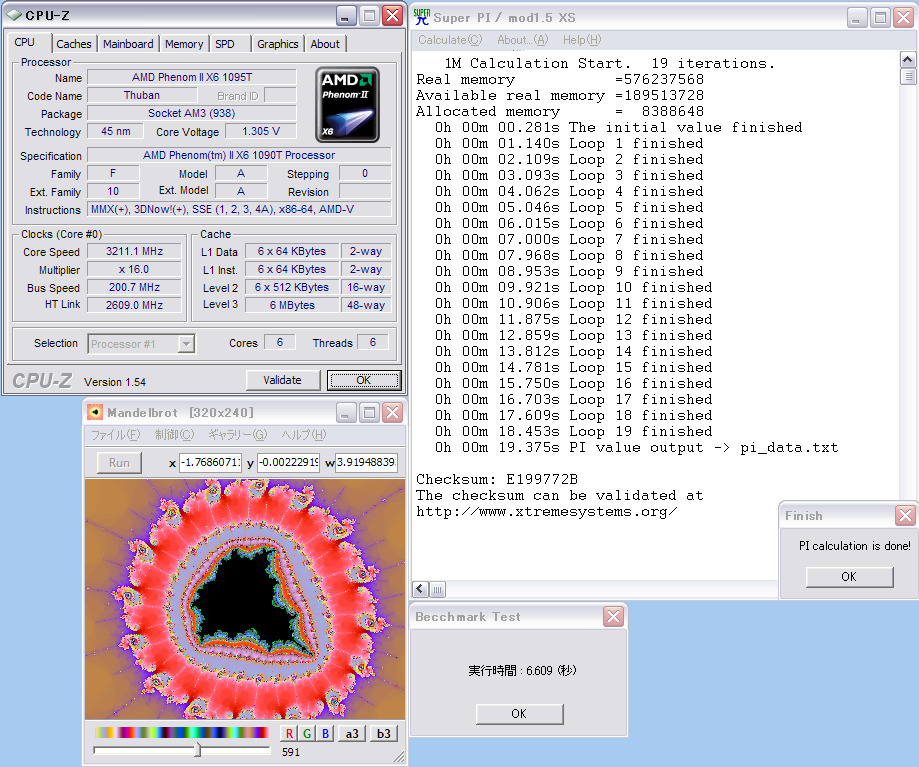Viewport: 919px width, 767px height.
Task: Click the Core Voltage value 1.305 V
Action: click(x=261, y=132)
